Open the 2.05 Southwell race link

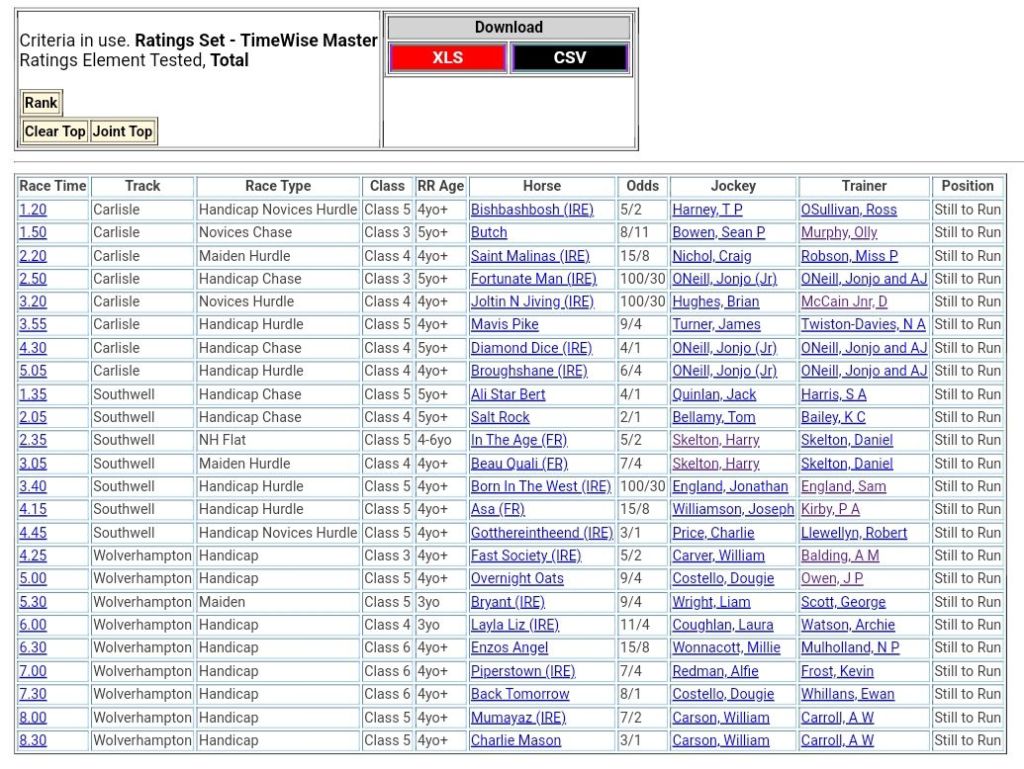[33, 417]
